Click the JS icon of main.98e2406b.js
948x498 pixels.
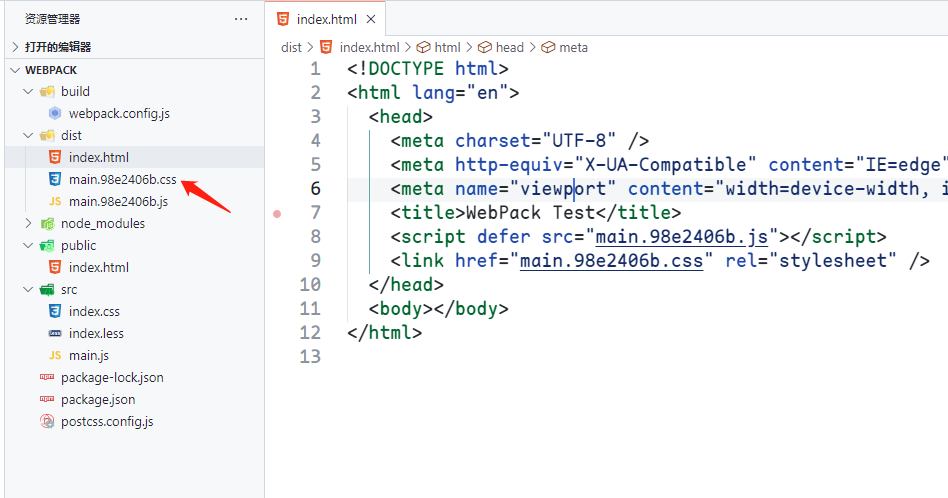(54, 201)
